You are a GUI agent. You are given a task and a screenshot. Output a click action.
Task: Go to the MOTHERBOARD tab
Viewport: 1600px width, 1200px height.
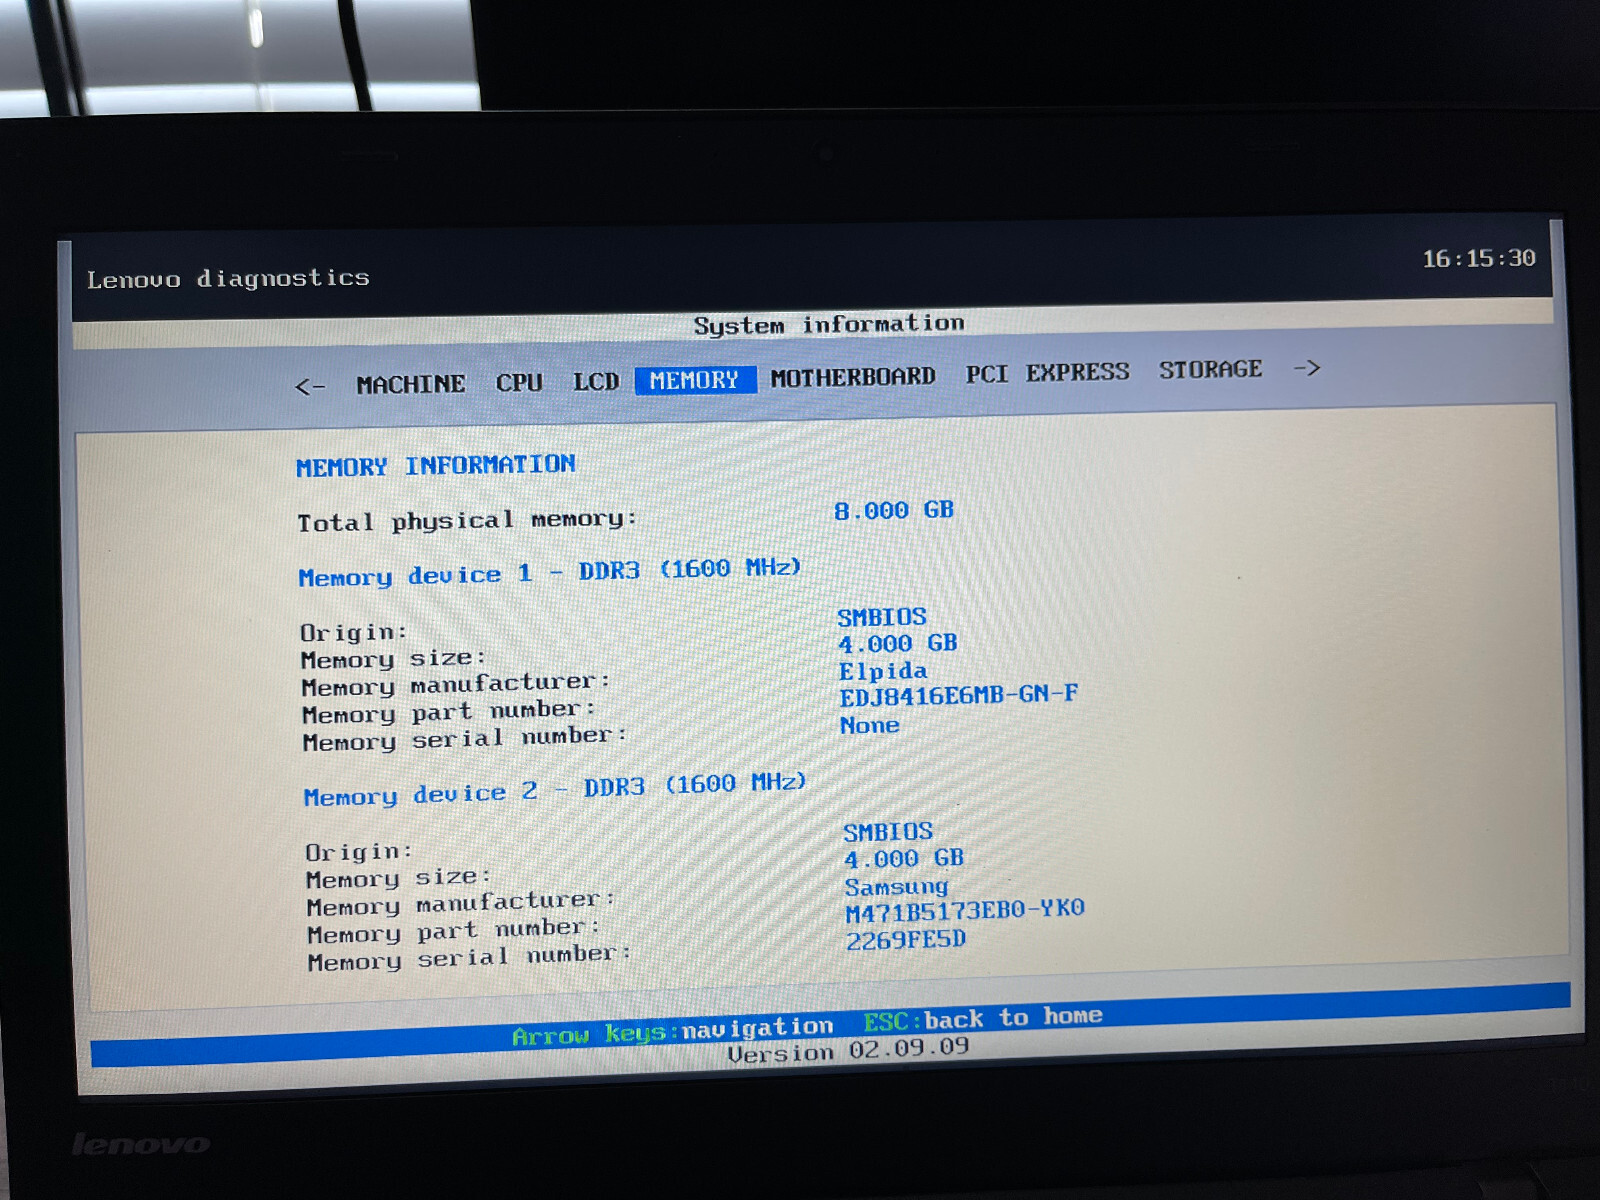[853, 377]
